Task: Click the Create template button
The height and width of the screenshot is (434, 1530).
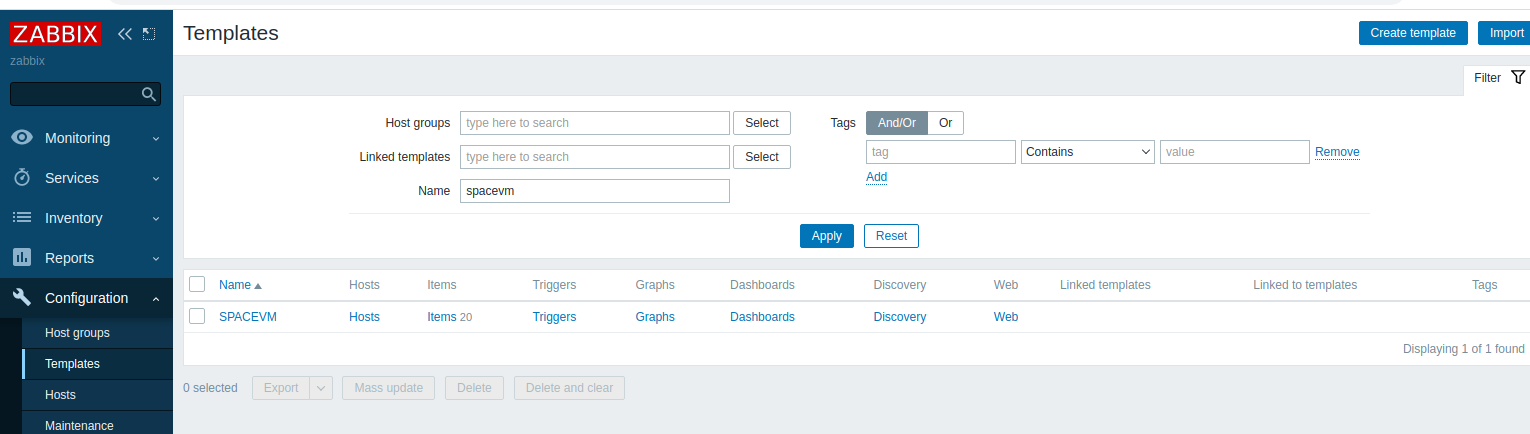Action: [x=1413, y=33]
